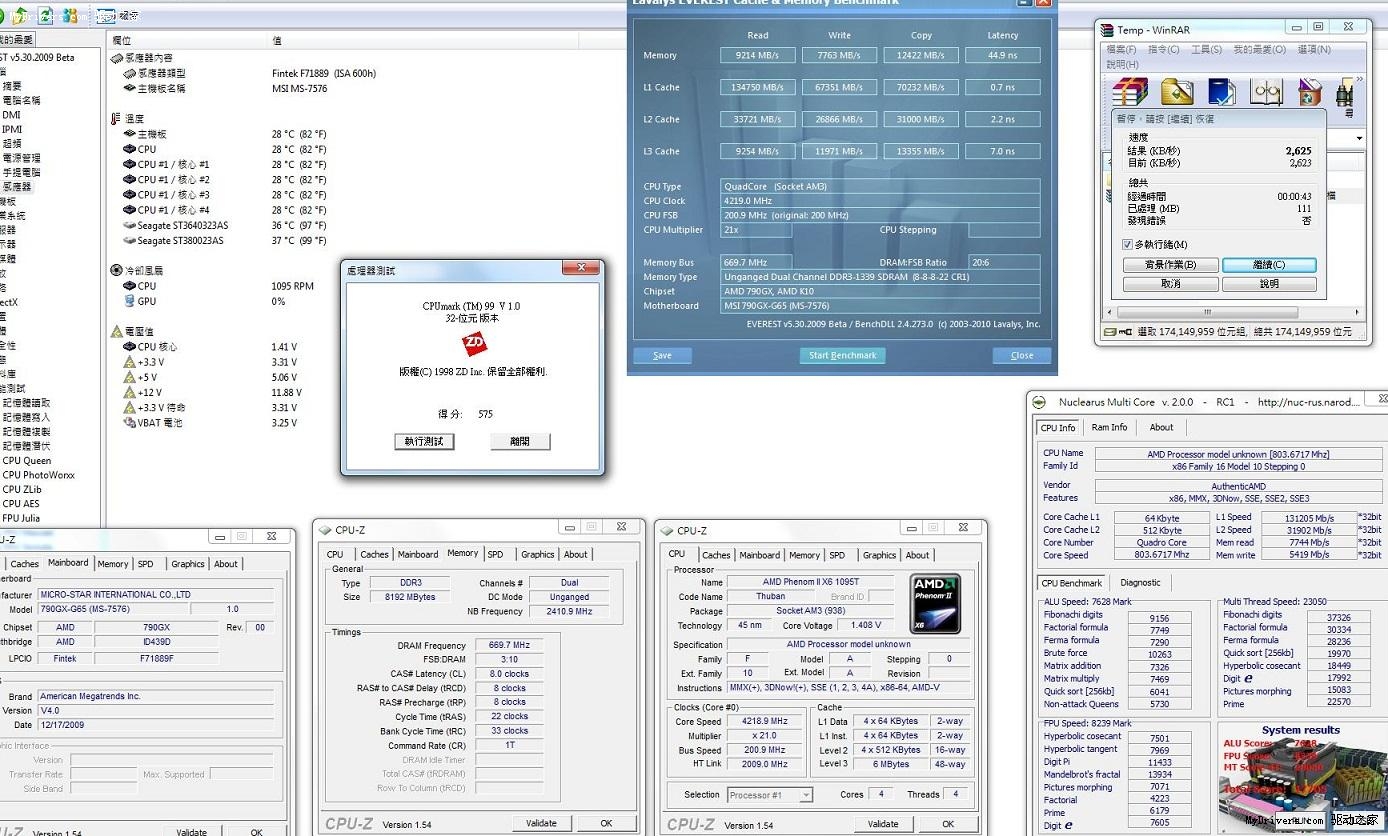Open WinRAR address bar dropdown arrow
Screen dimensions: 1388x836
pos(1359,138)
